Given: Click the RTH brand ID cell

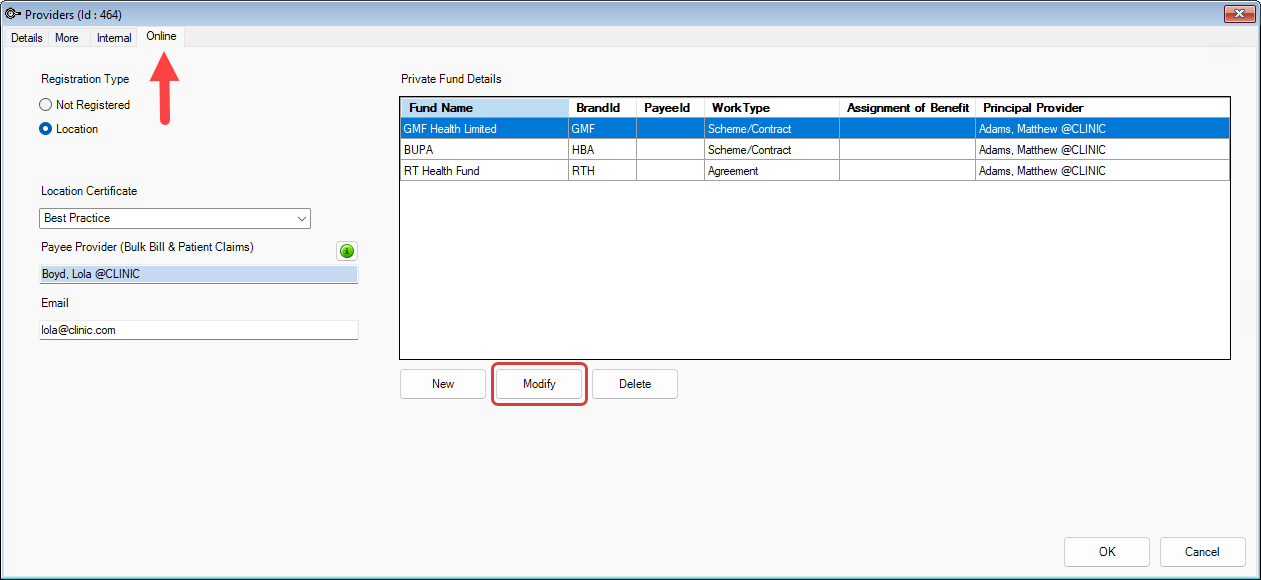Looking at the screenshot, I should tap(602, 171).
